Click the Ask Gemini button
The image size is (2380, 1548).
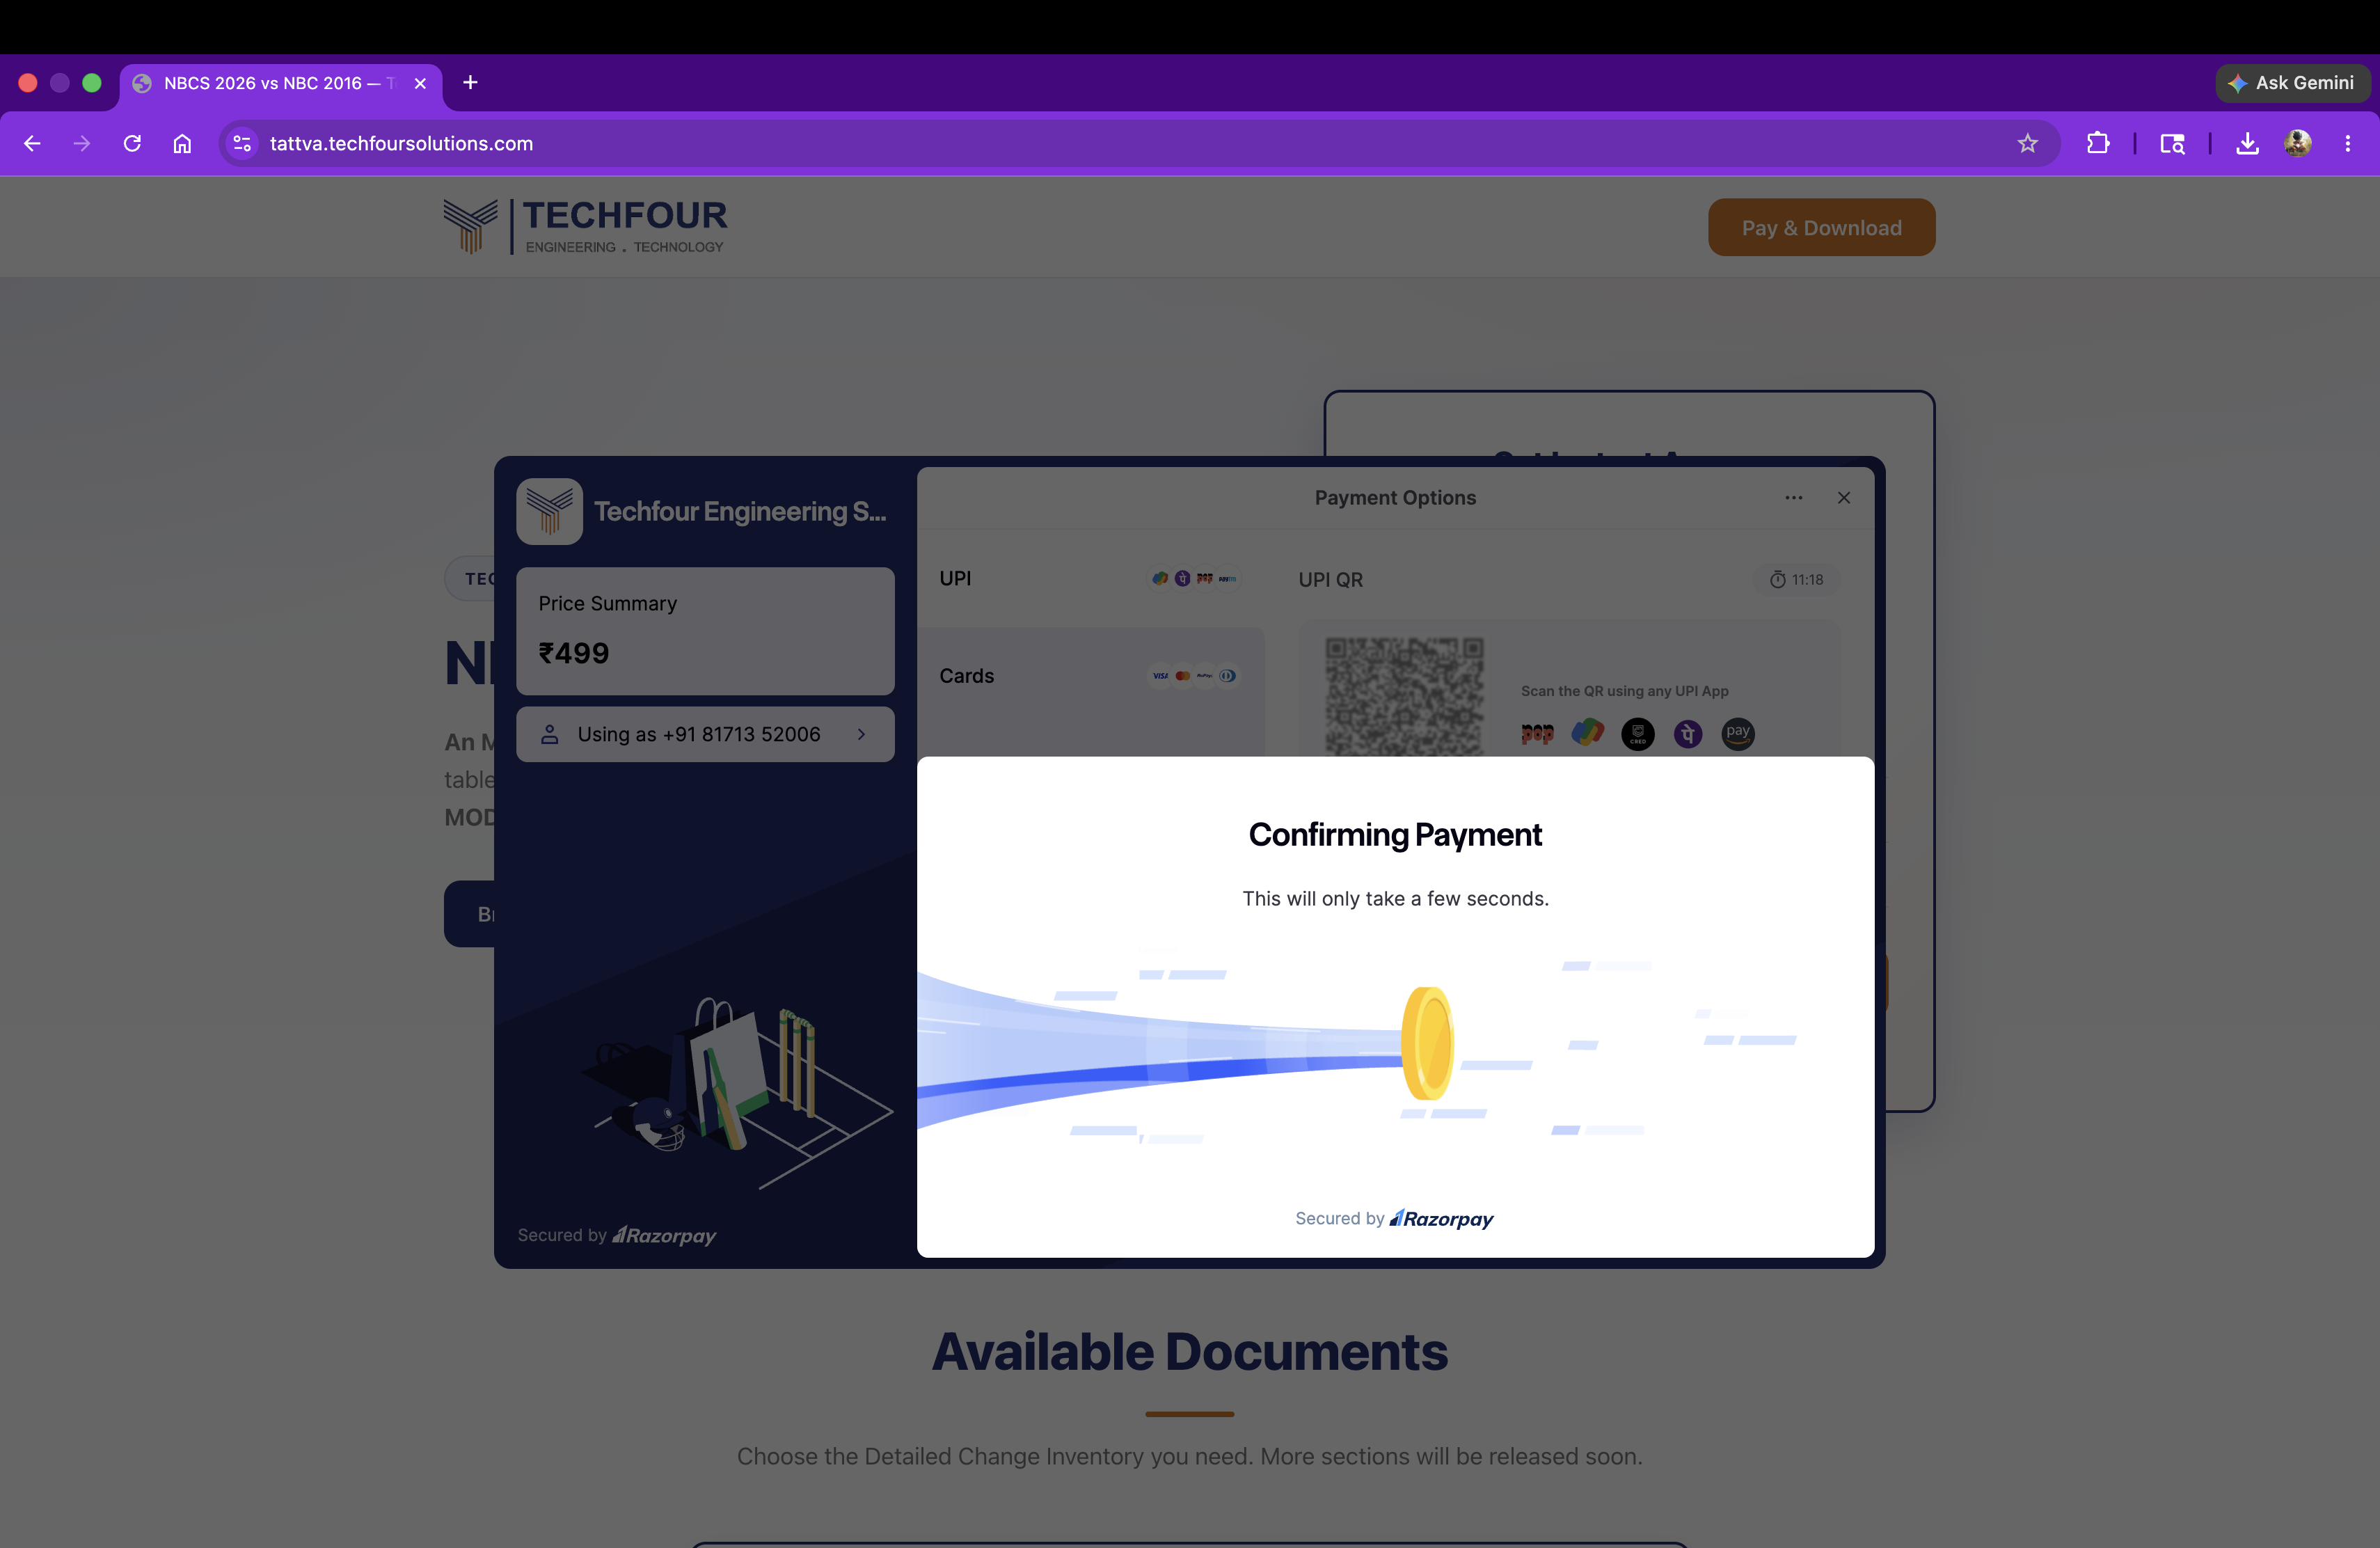coord(2292,83)
